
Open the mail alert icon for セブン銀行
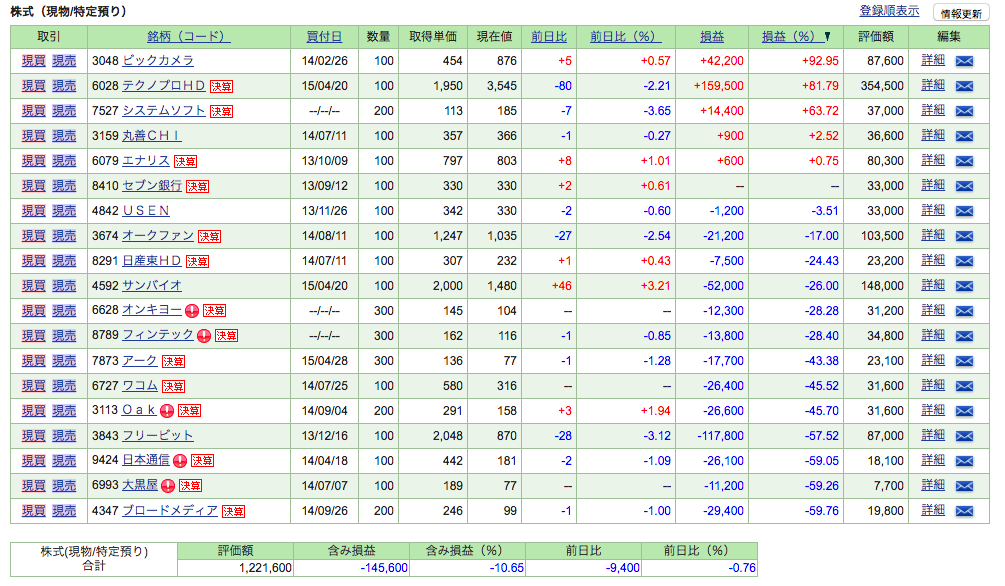coord(964,186)
